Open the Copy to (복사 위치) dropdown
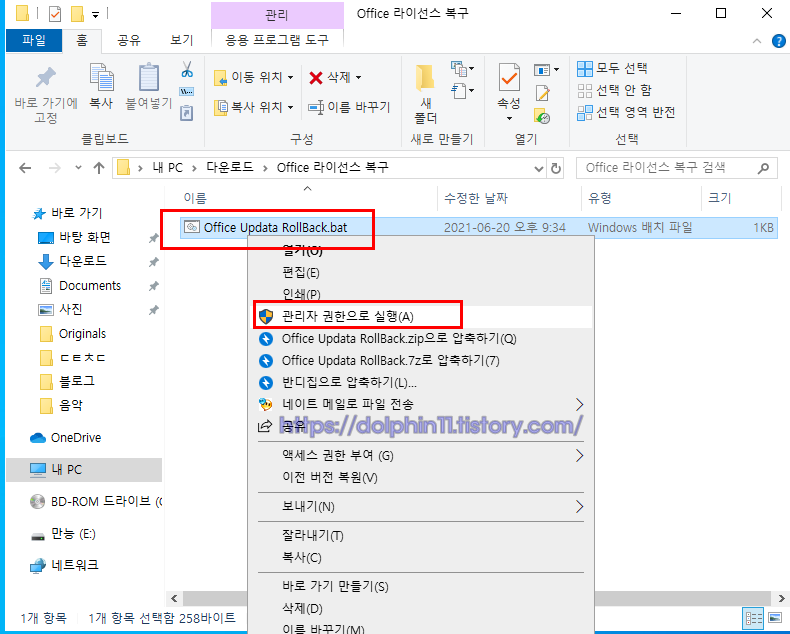Screen dimensions: 790x634 [253, 107]
